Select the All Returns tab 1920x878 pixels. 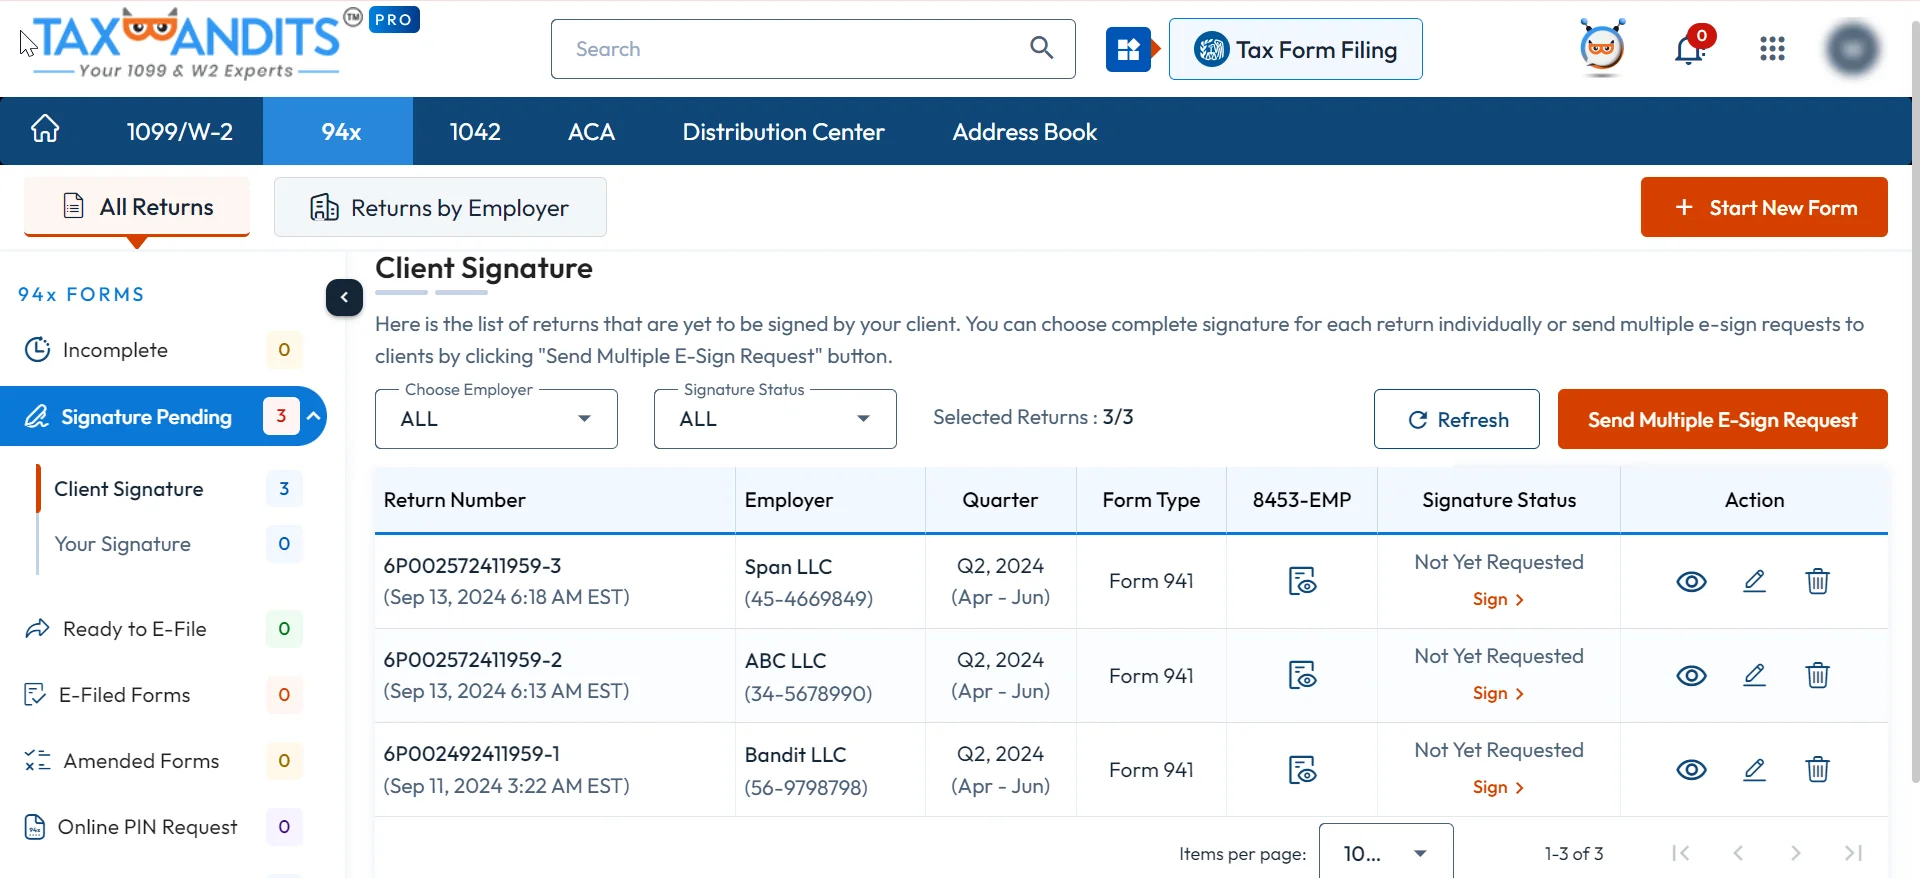[x=137, y=207]
